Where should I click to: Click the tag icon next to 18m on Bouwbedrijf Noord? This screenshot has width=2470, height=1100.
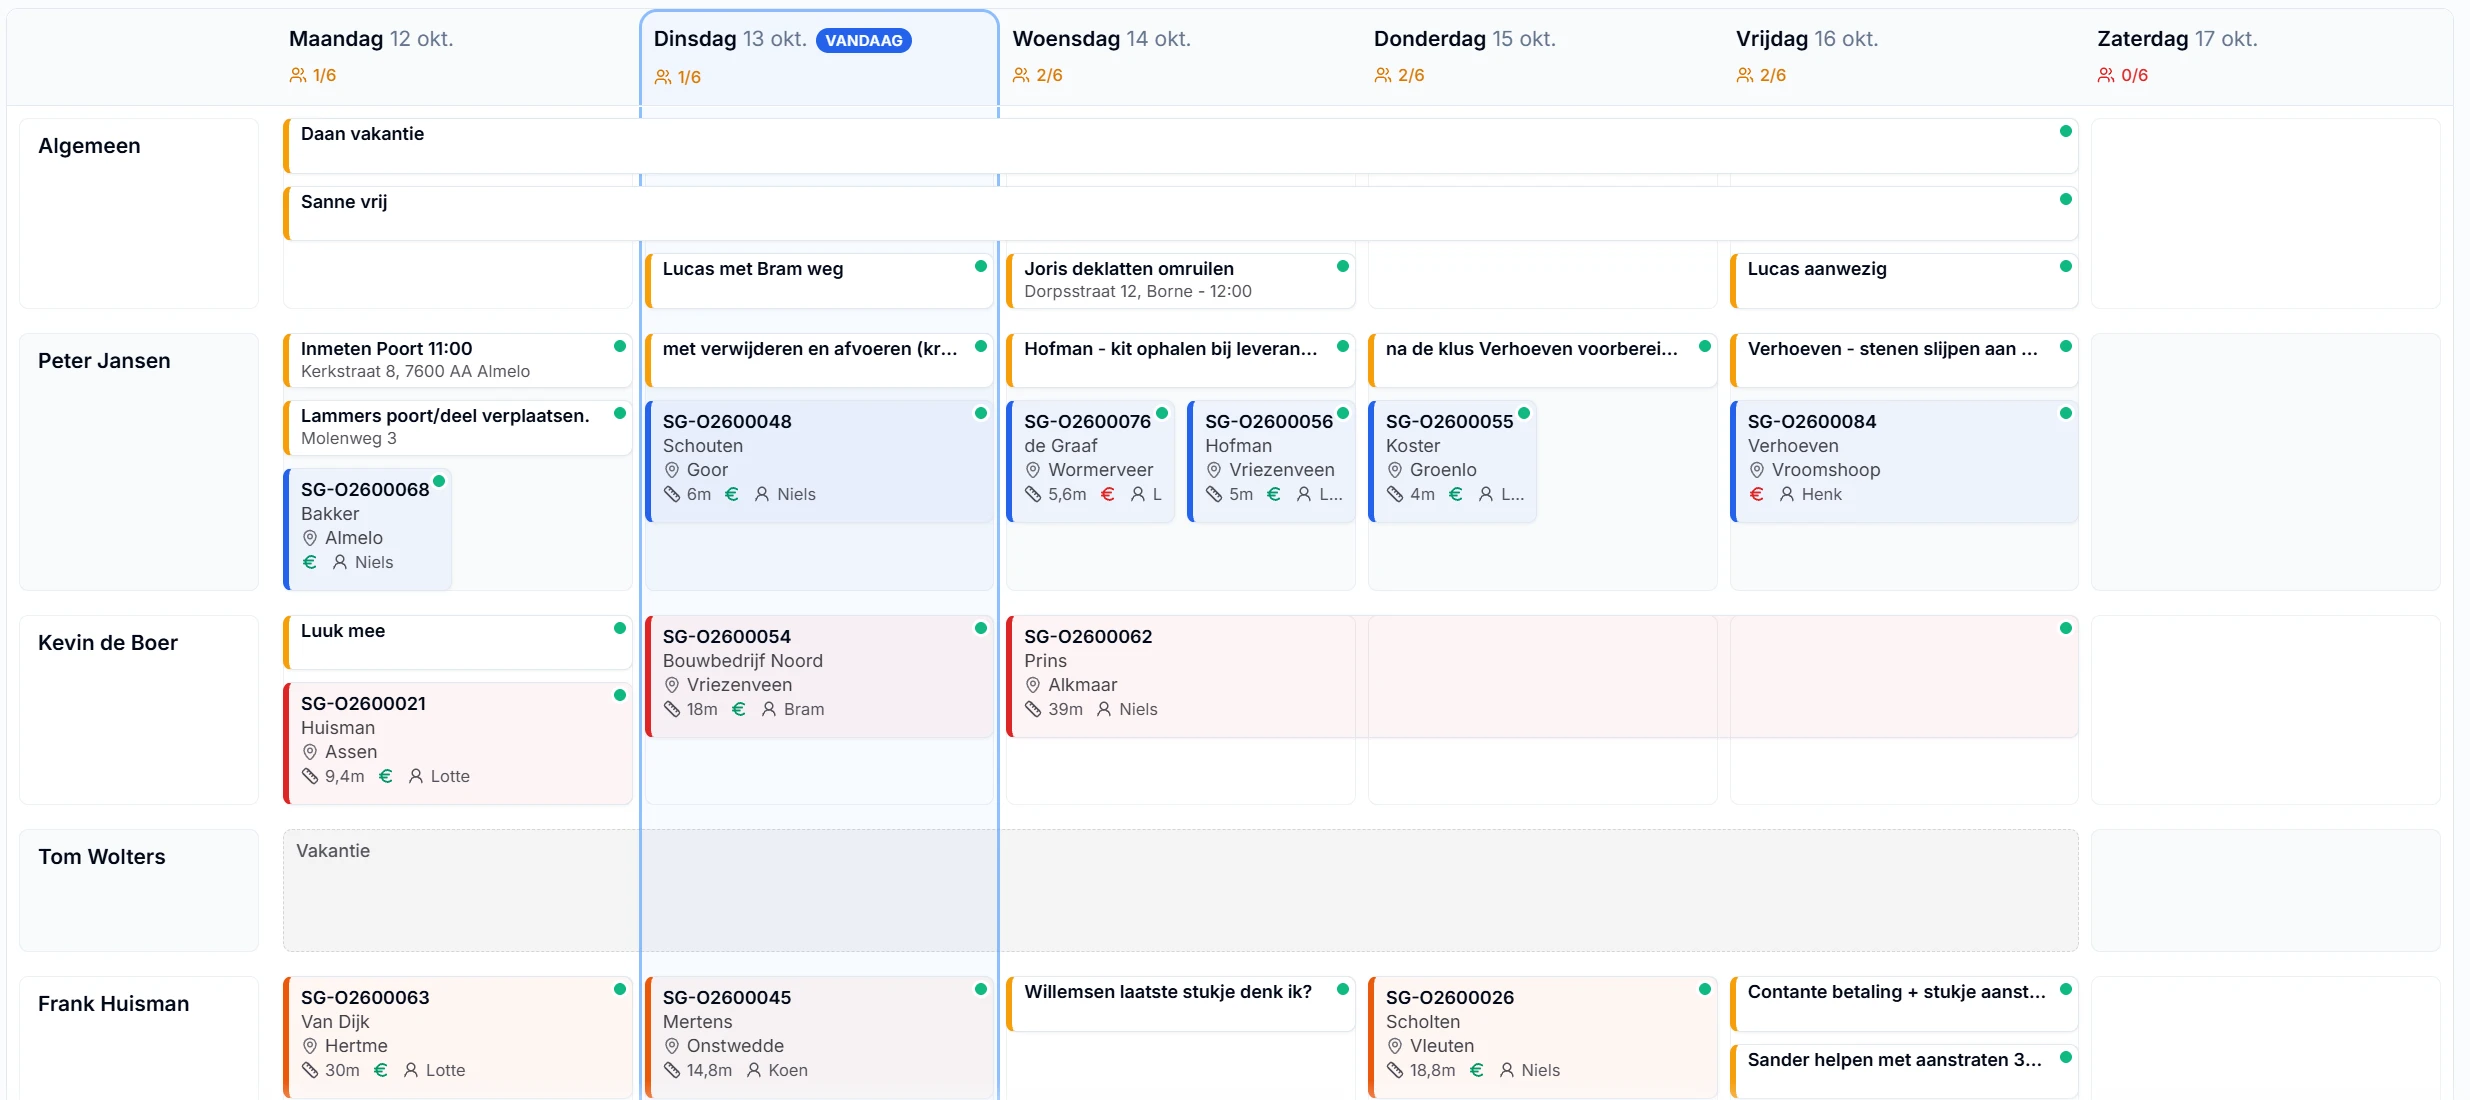pyautogui.click(x=672, y=709)
